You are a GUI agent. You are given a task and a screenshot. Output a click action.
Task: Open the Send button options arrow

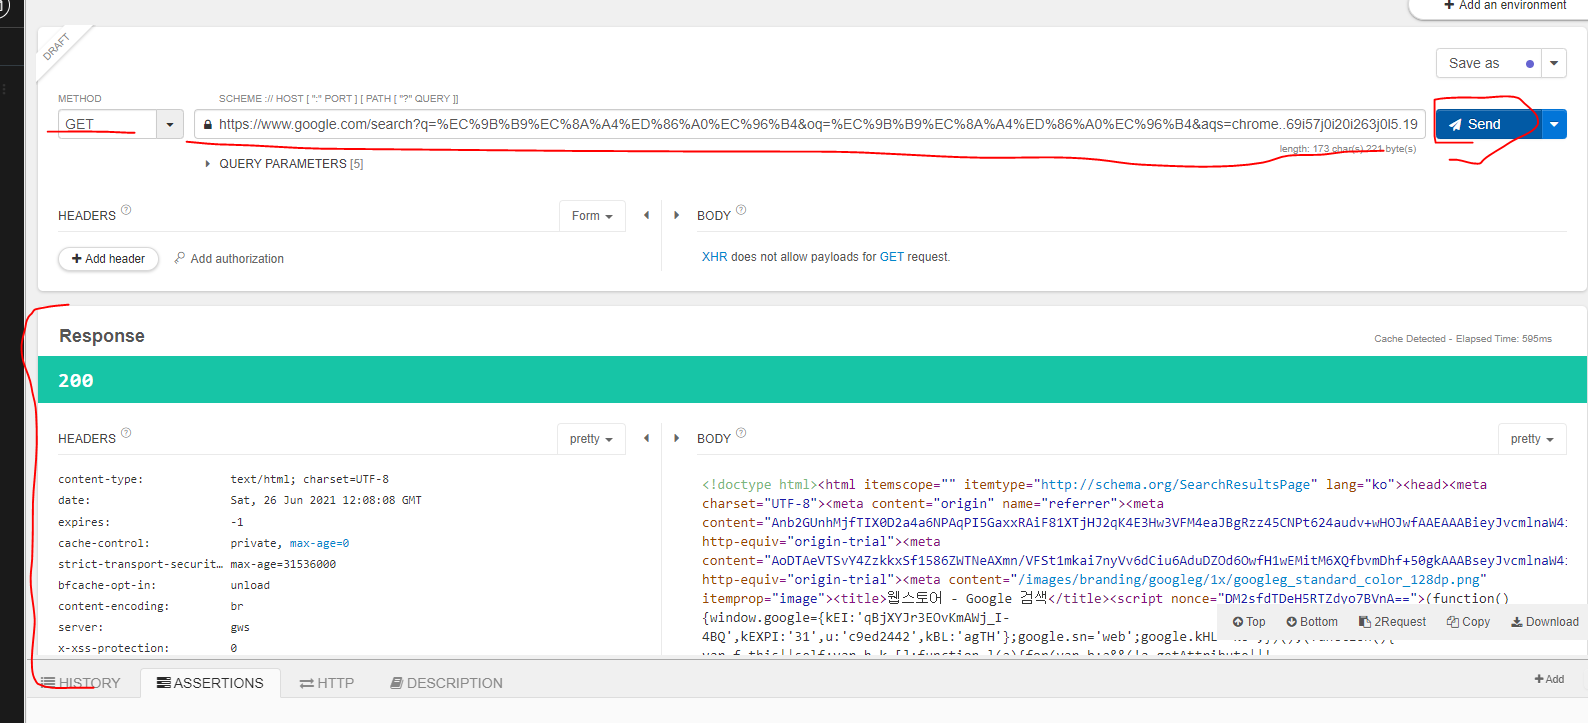click(1554, 124)
